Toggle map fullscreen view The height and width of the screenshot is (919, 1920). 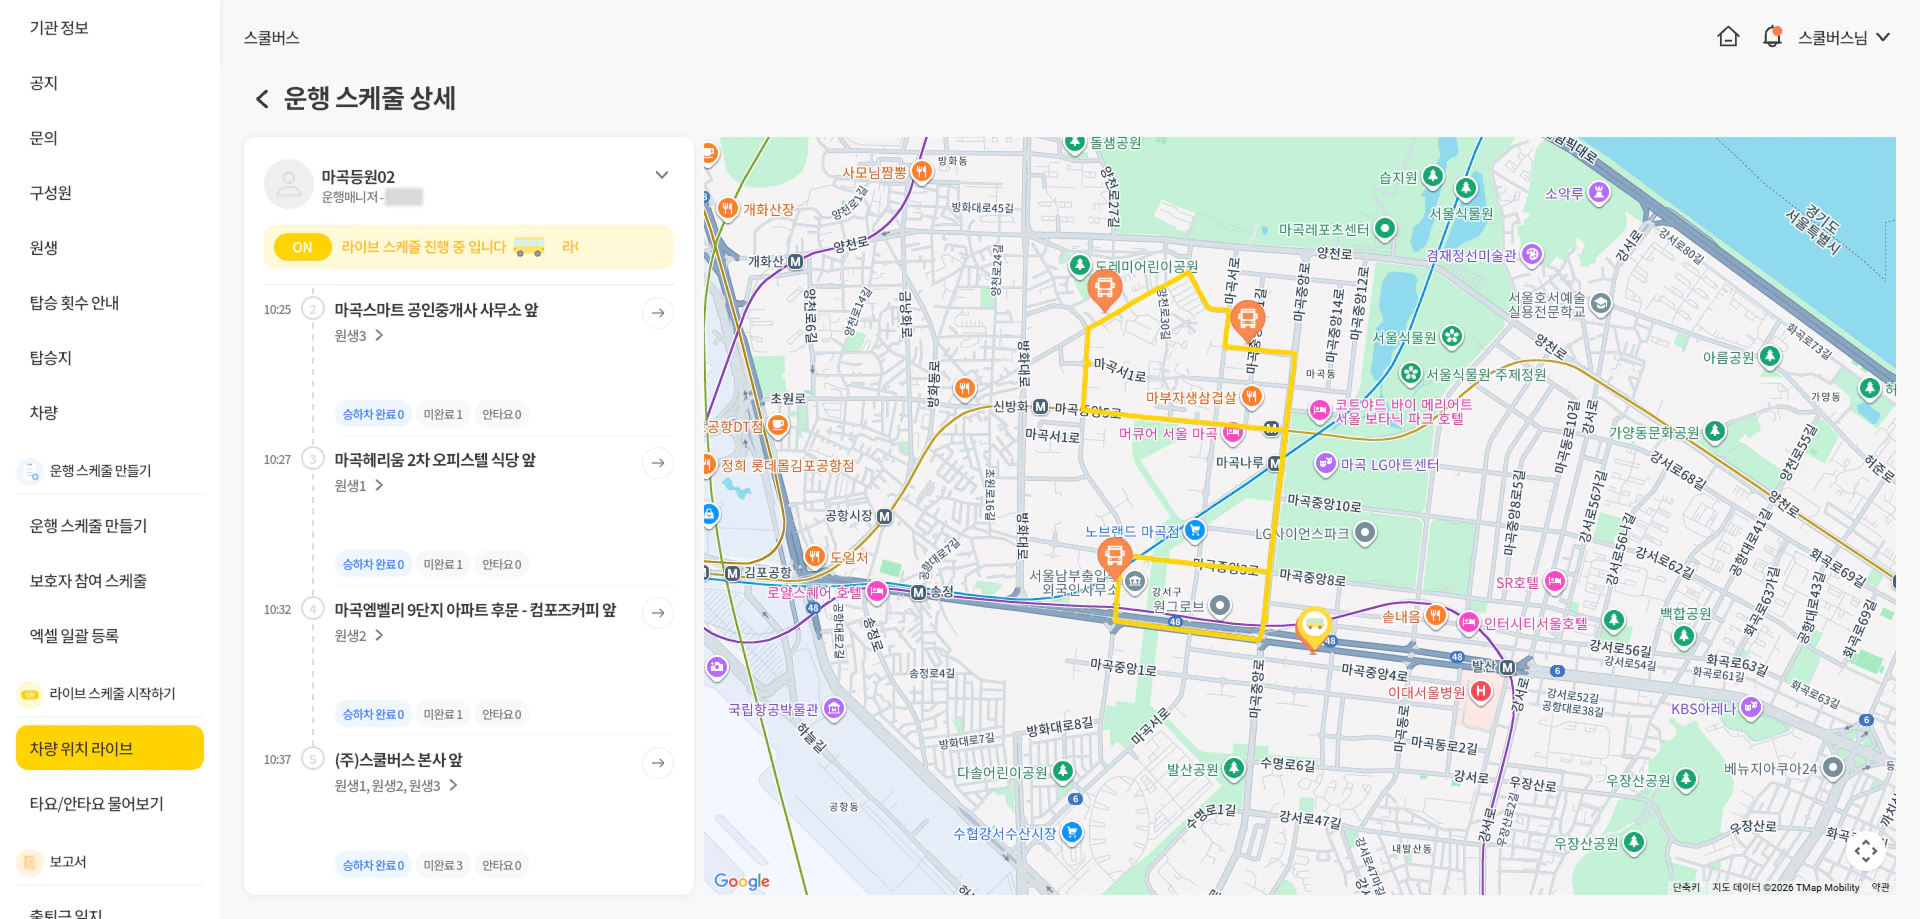point(1866,851)
